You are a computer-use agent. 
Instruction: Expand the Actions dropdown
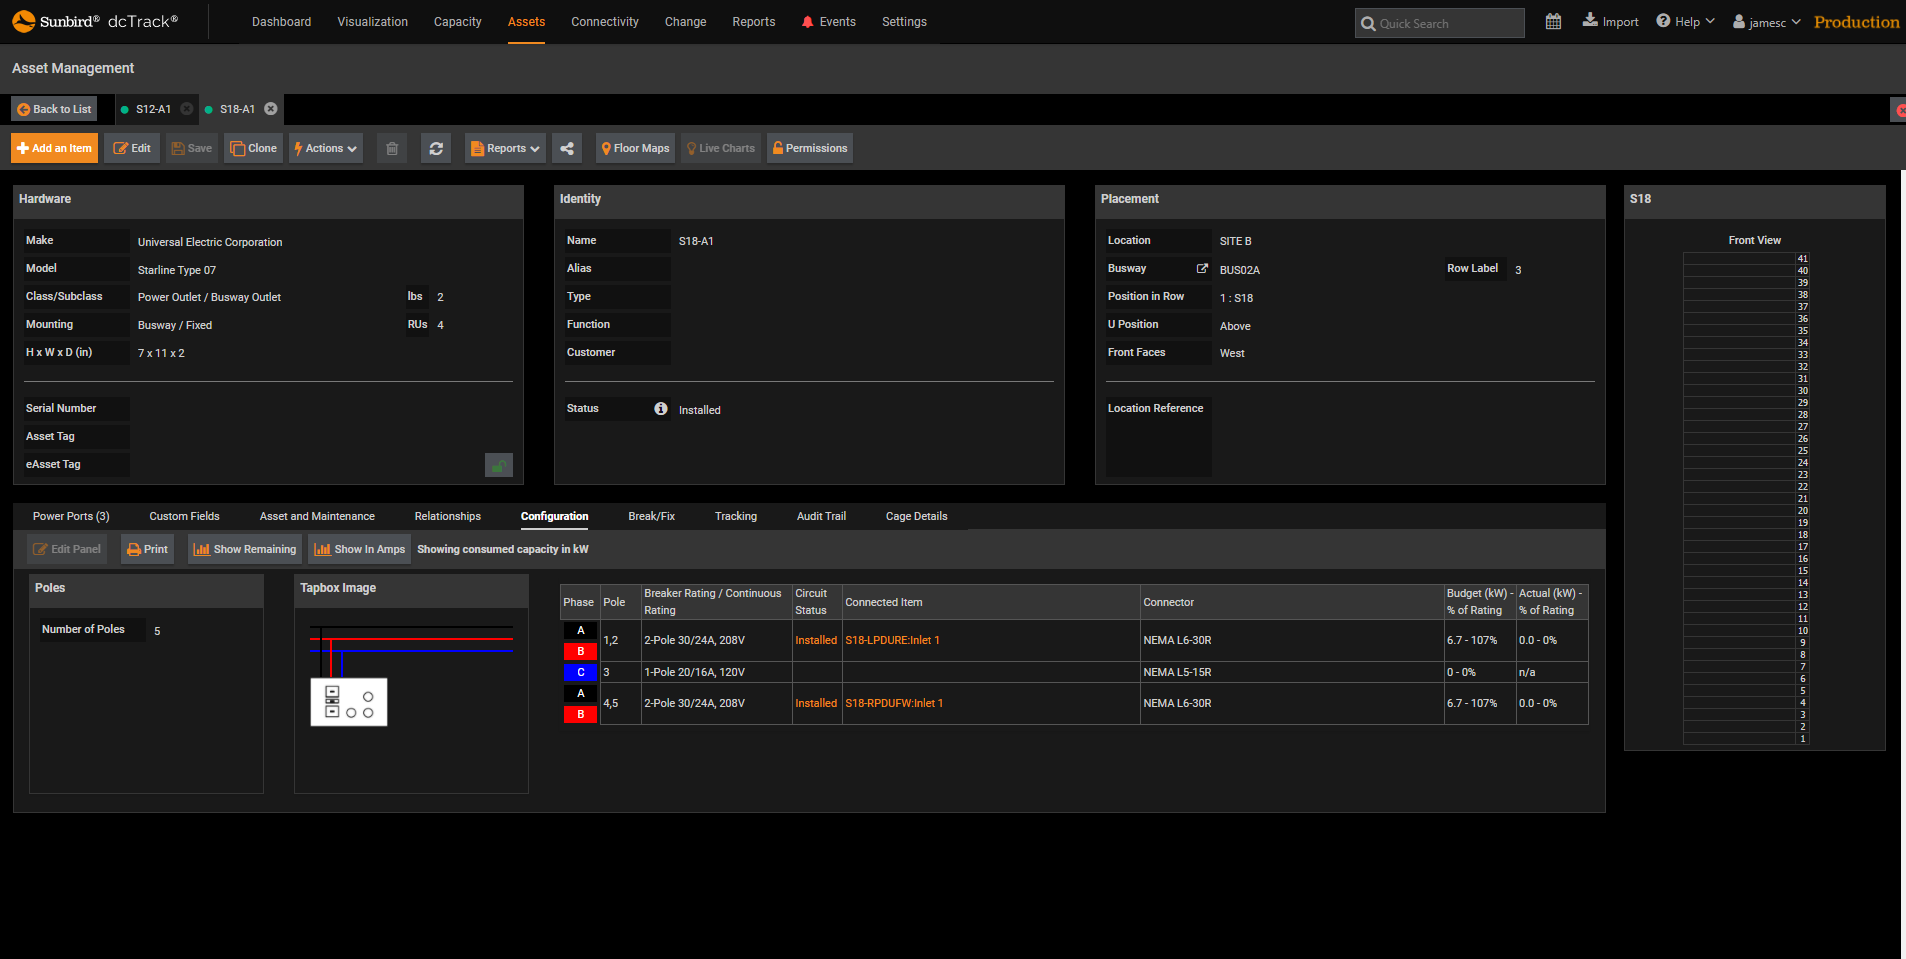pyautogui.click(x=325, y=148)
